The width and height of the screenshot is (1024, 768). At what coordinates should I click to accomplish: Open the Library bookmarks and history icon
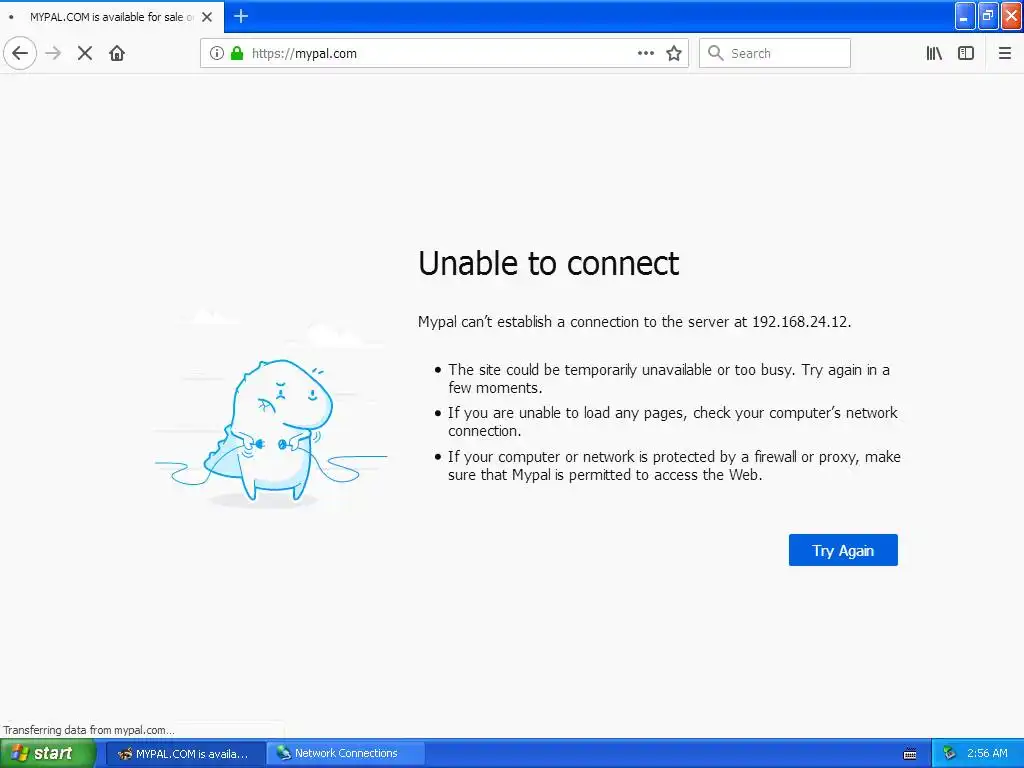coord(935,53)
